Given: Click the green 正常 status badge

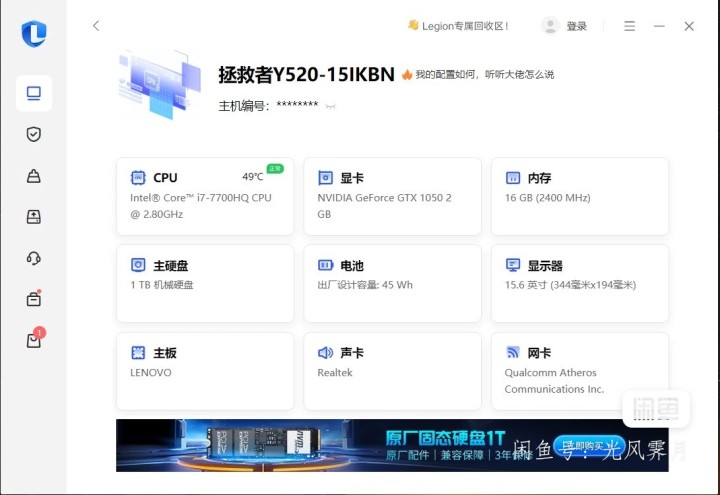Looking at the screenshot, I should 275,169.
